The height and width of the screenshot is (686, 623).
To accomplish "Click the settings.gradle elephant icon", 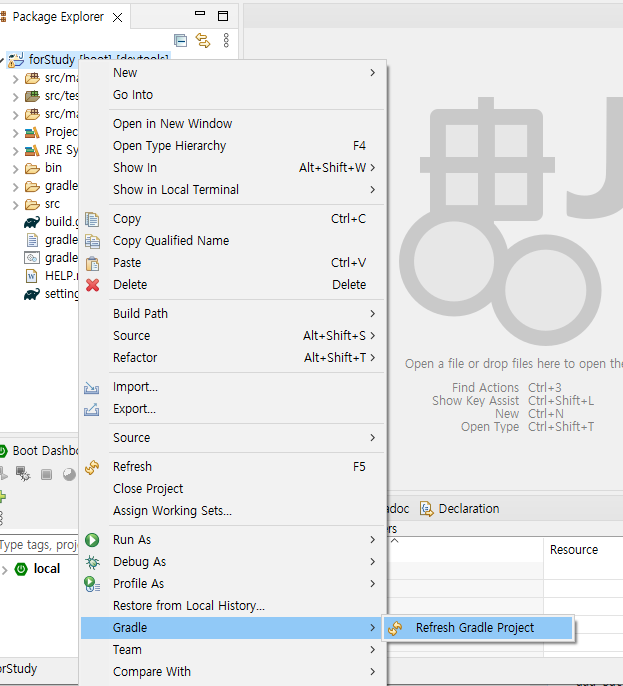I will pos(32,294).
